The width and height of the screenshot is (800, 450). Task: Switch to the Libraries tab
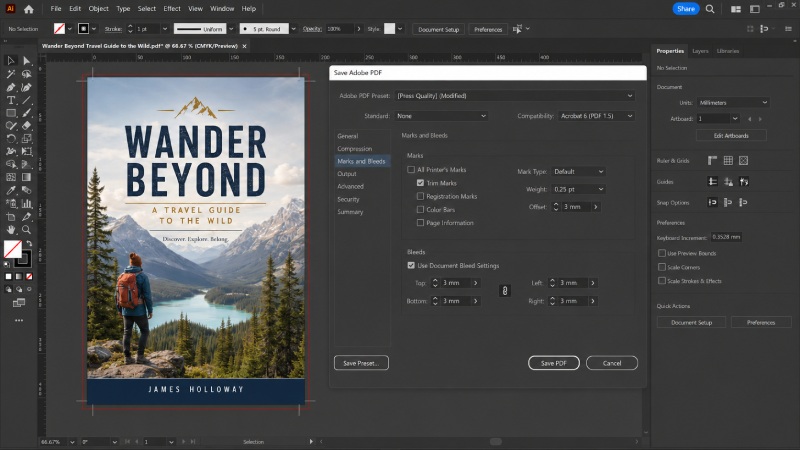coord(728,51)
